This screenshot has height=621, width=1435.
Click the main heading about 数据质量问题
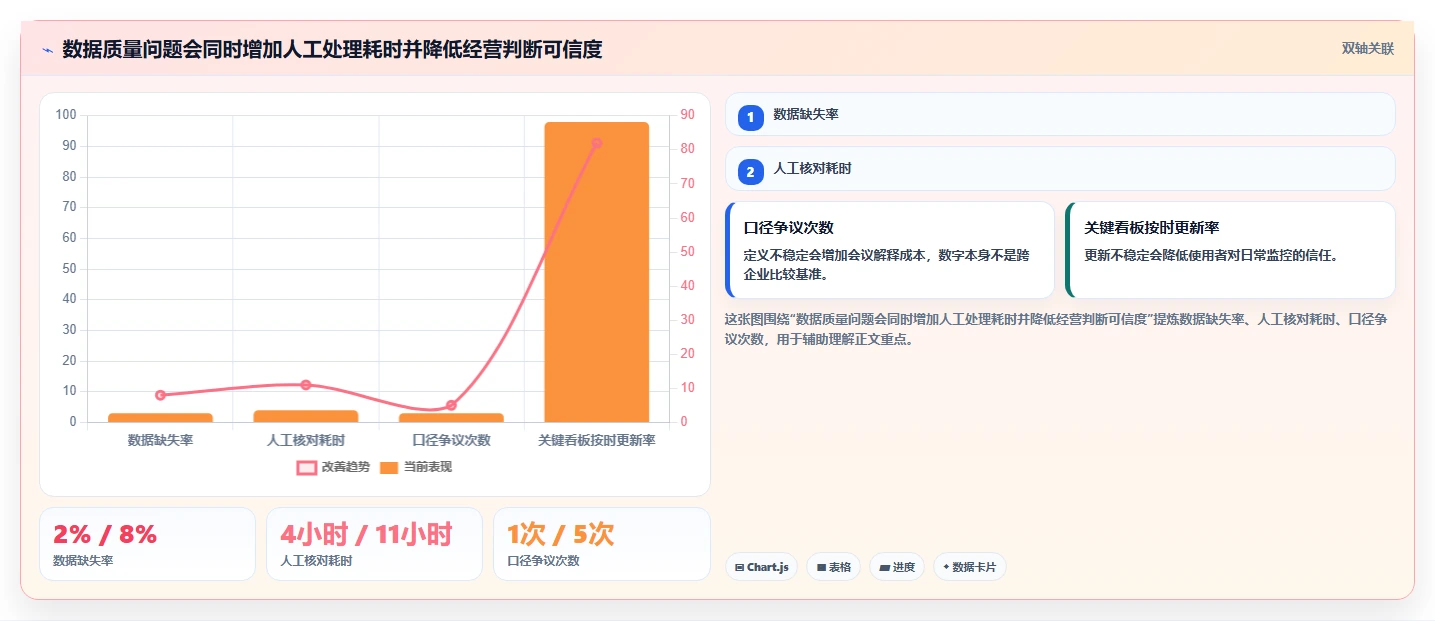(x=332, y=49)
